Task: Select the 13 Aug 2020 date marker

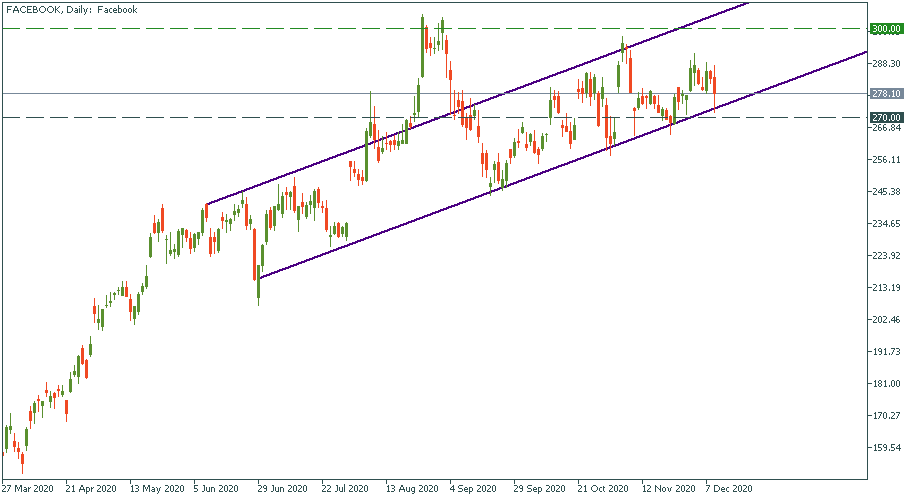Action: (x=413, y=489)
